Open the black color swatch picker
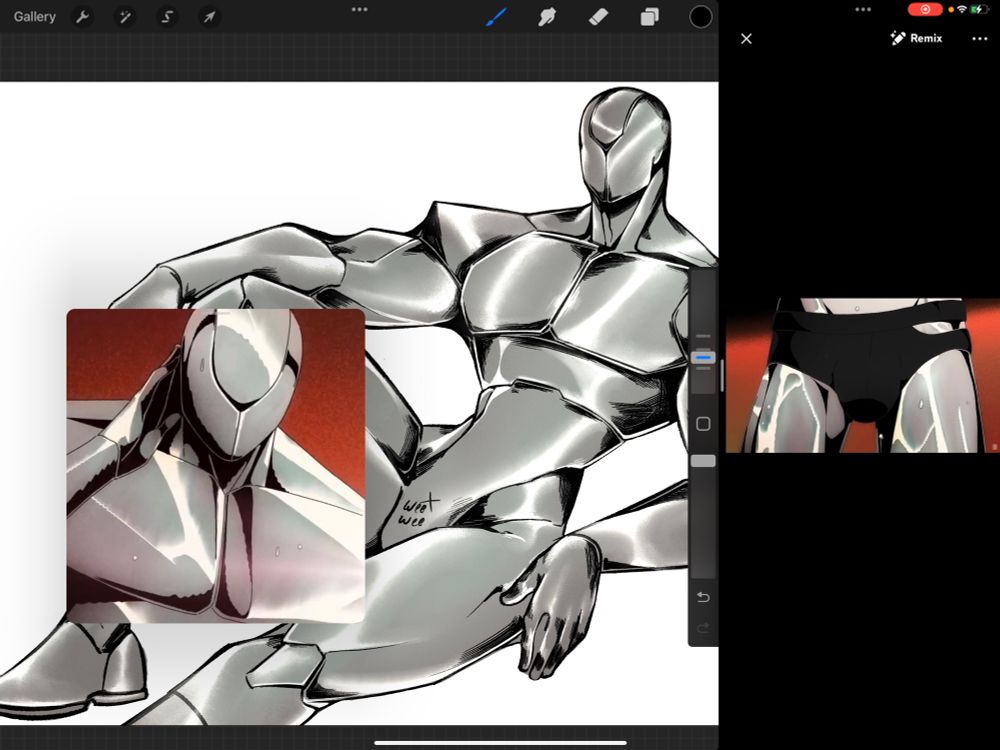The image size is (1000, 750). click(x=700, y=17)
